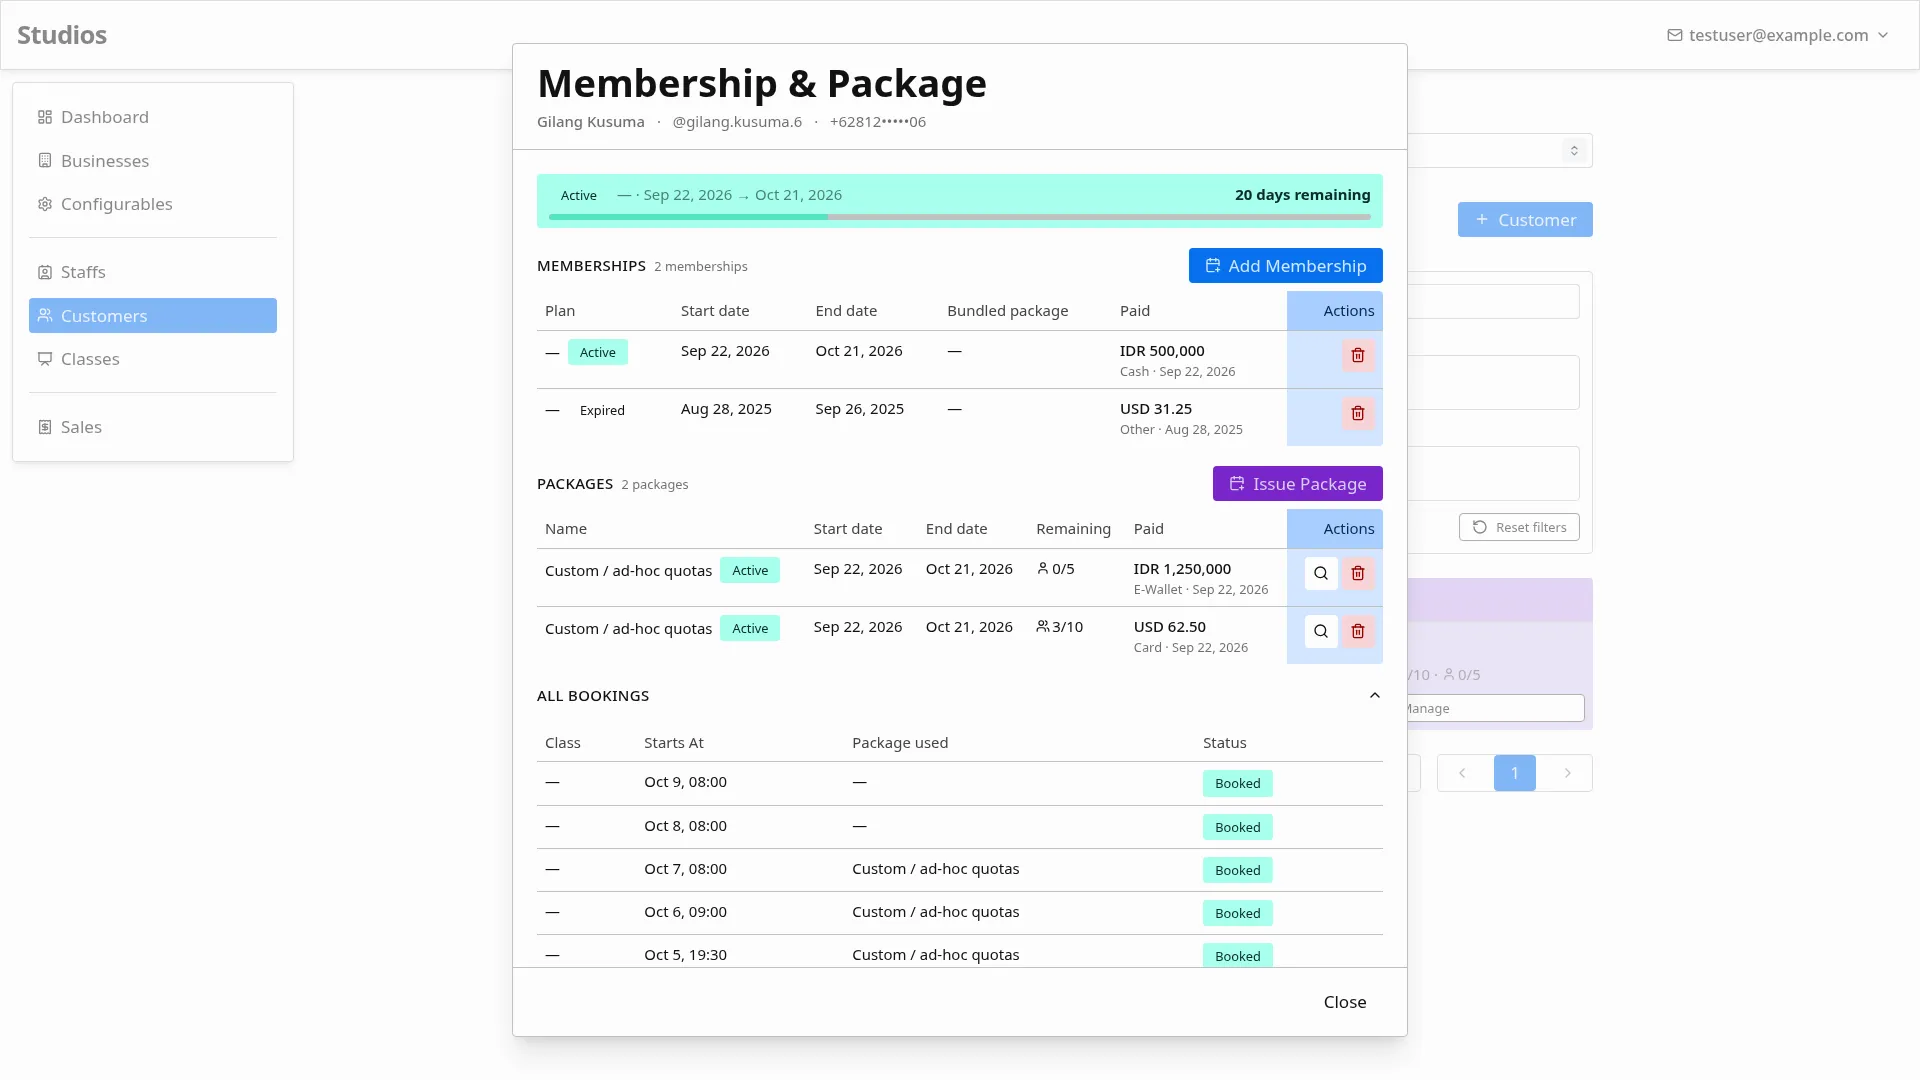
Task: Delete the expired USD 31.25 membership
Action: pyautogui.click(x=1357, y=413)
